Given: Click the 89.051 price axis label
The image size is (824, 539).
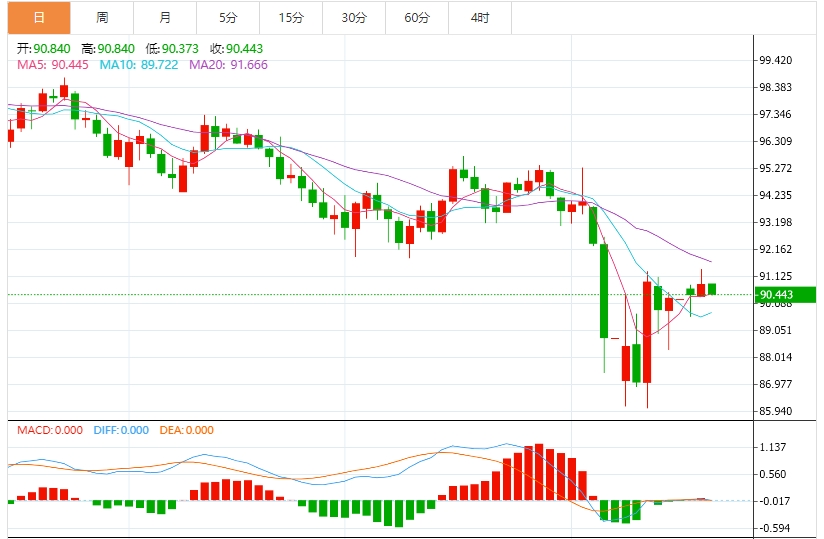Looking at the screenshot, I should click(x=776, y=330).
